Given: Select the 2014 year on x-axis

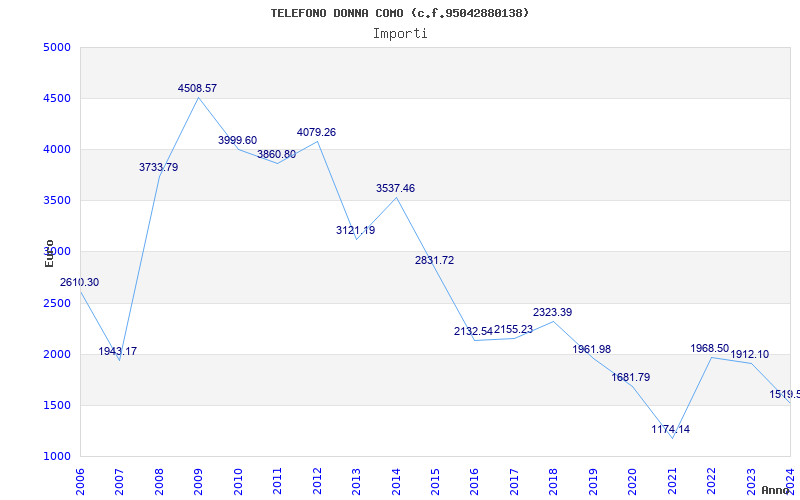Looking at the screenshot, I should point(396,479).
